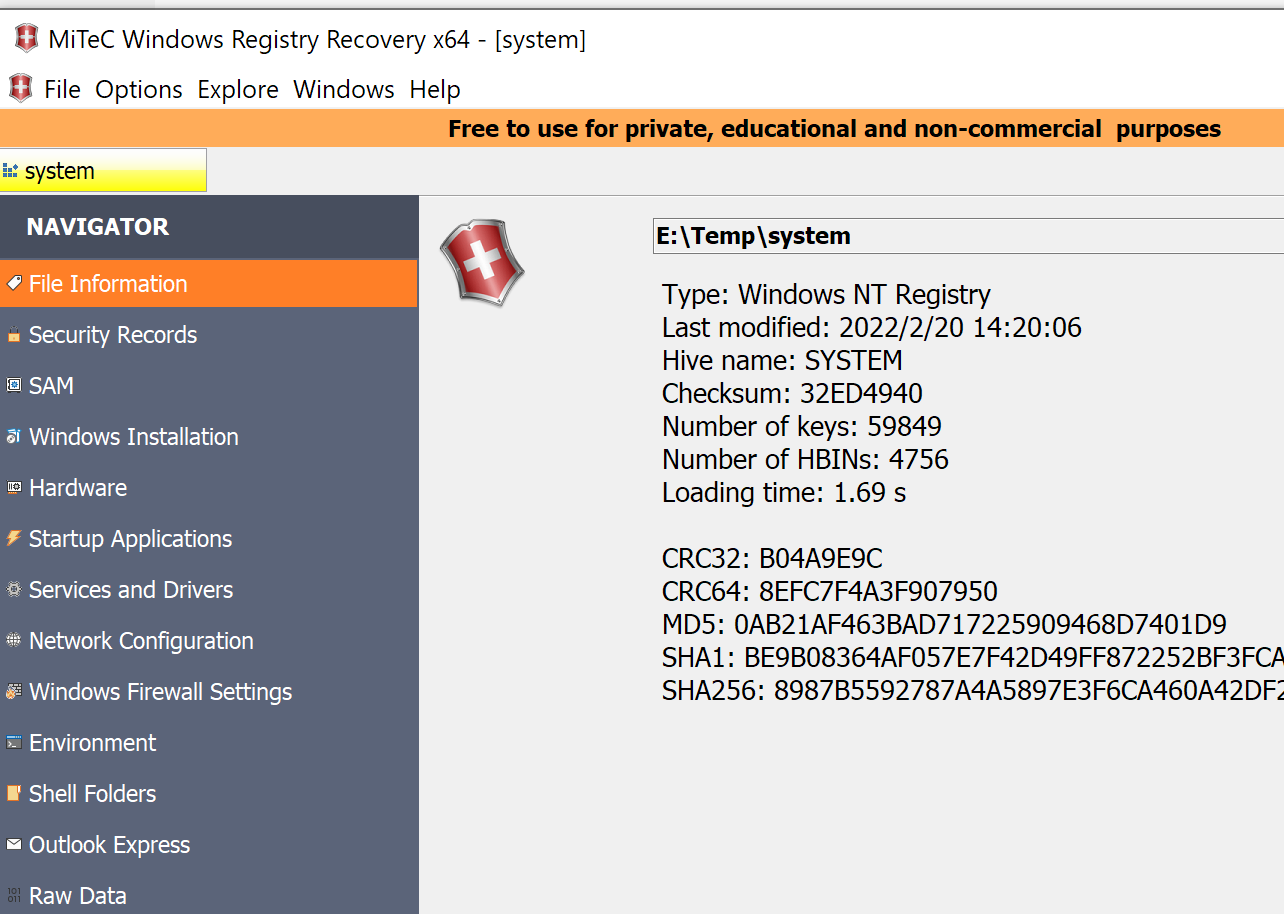Viewport: 1284px width, 914px height.
Task: View Outlook Express data
Action: click(110, 844)
